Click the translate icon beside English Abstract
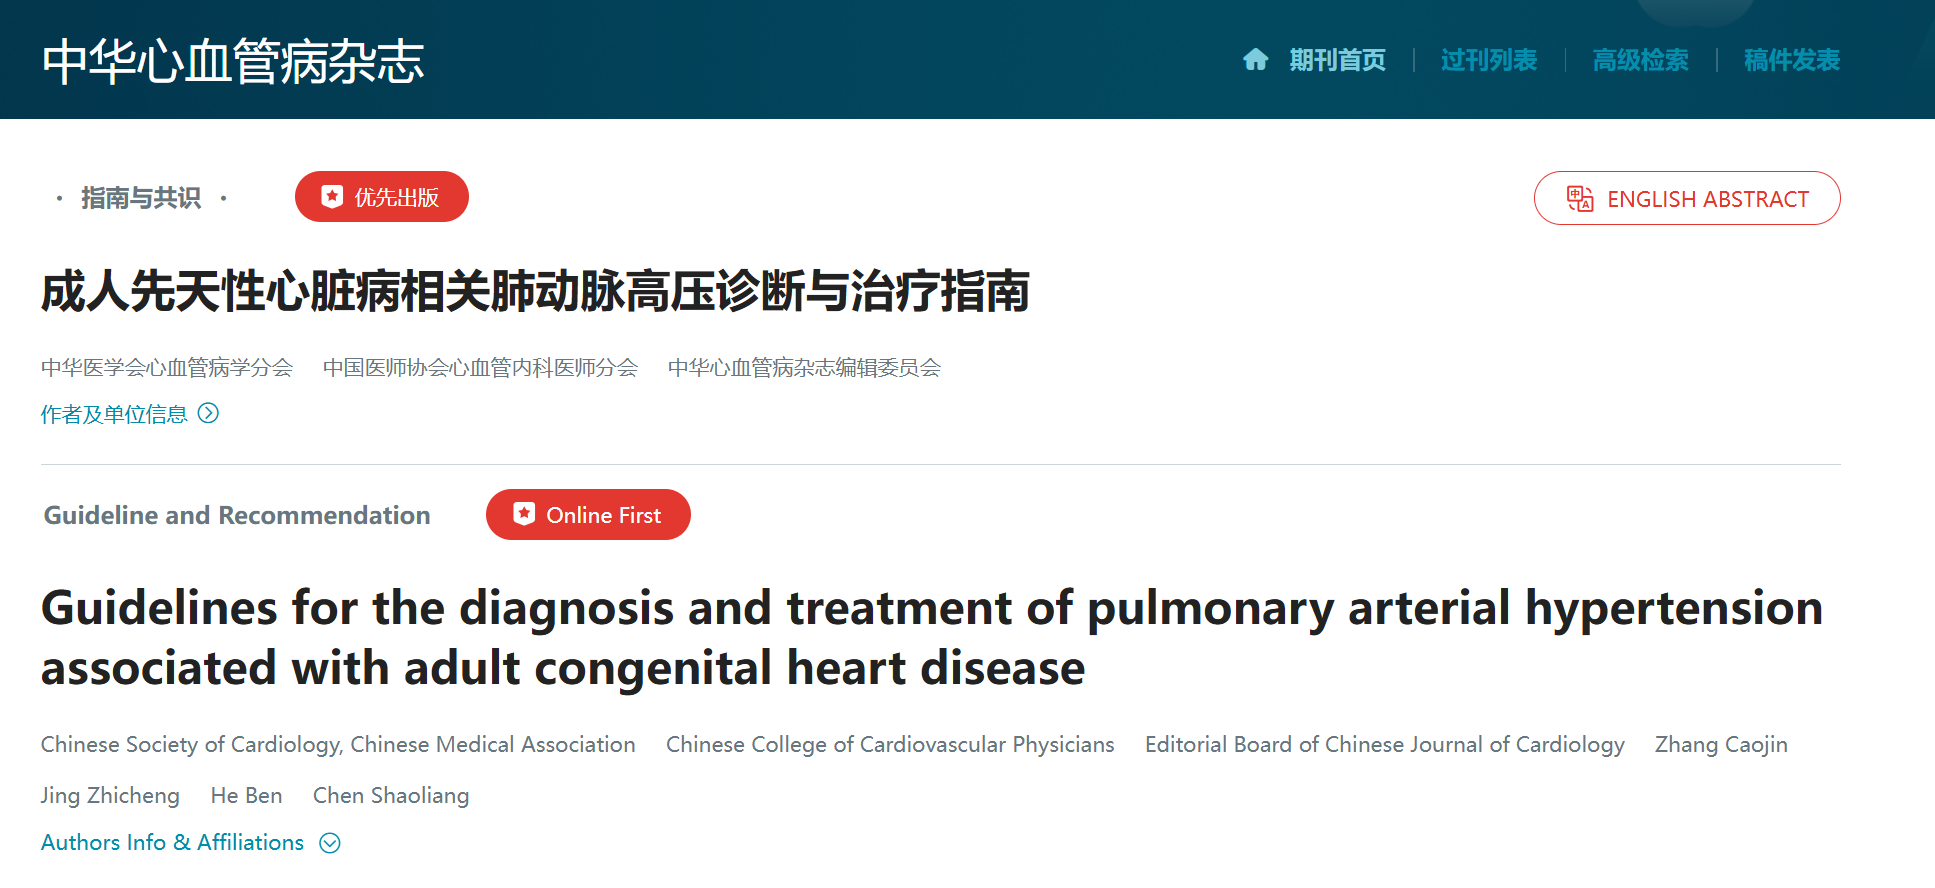 pos(1580,199)
